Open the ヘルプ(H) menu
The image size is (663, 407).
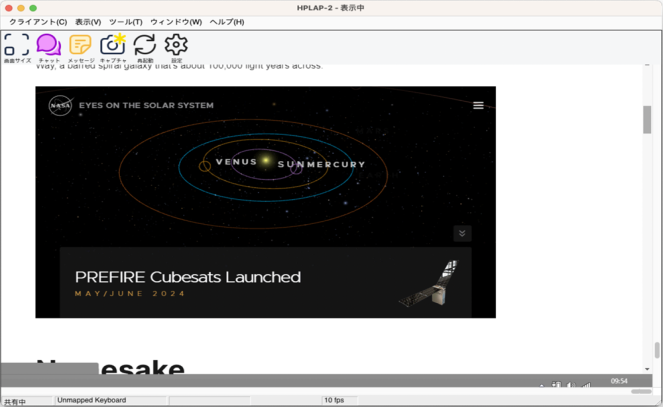point(226,22)
